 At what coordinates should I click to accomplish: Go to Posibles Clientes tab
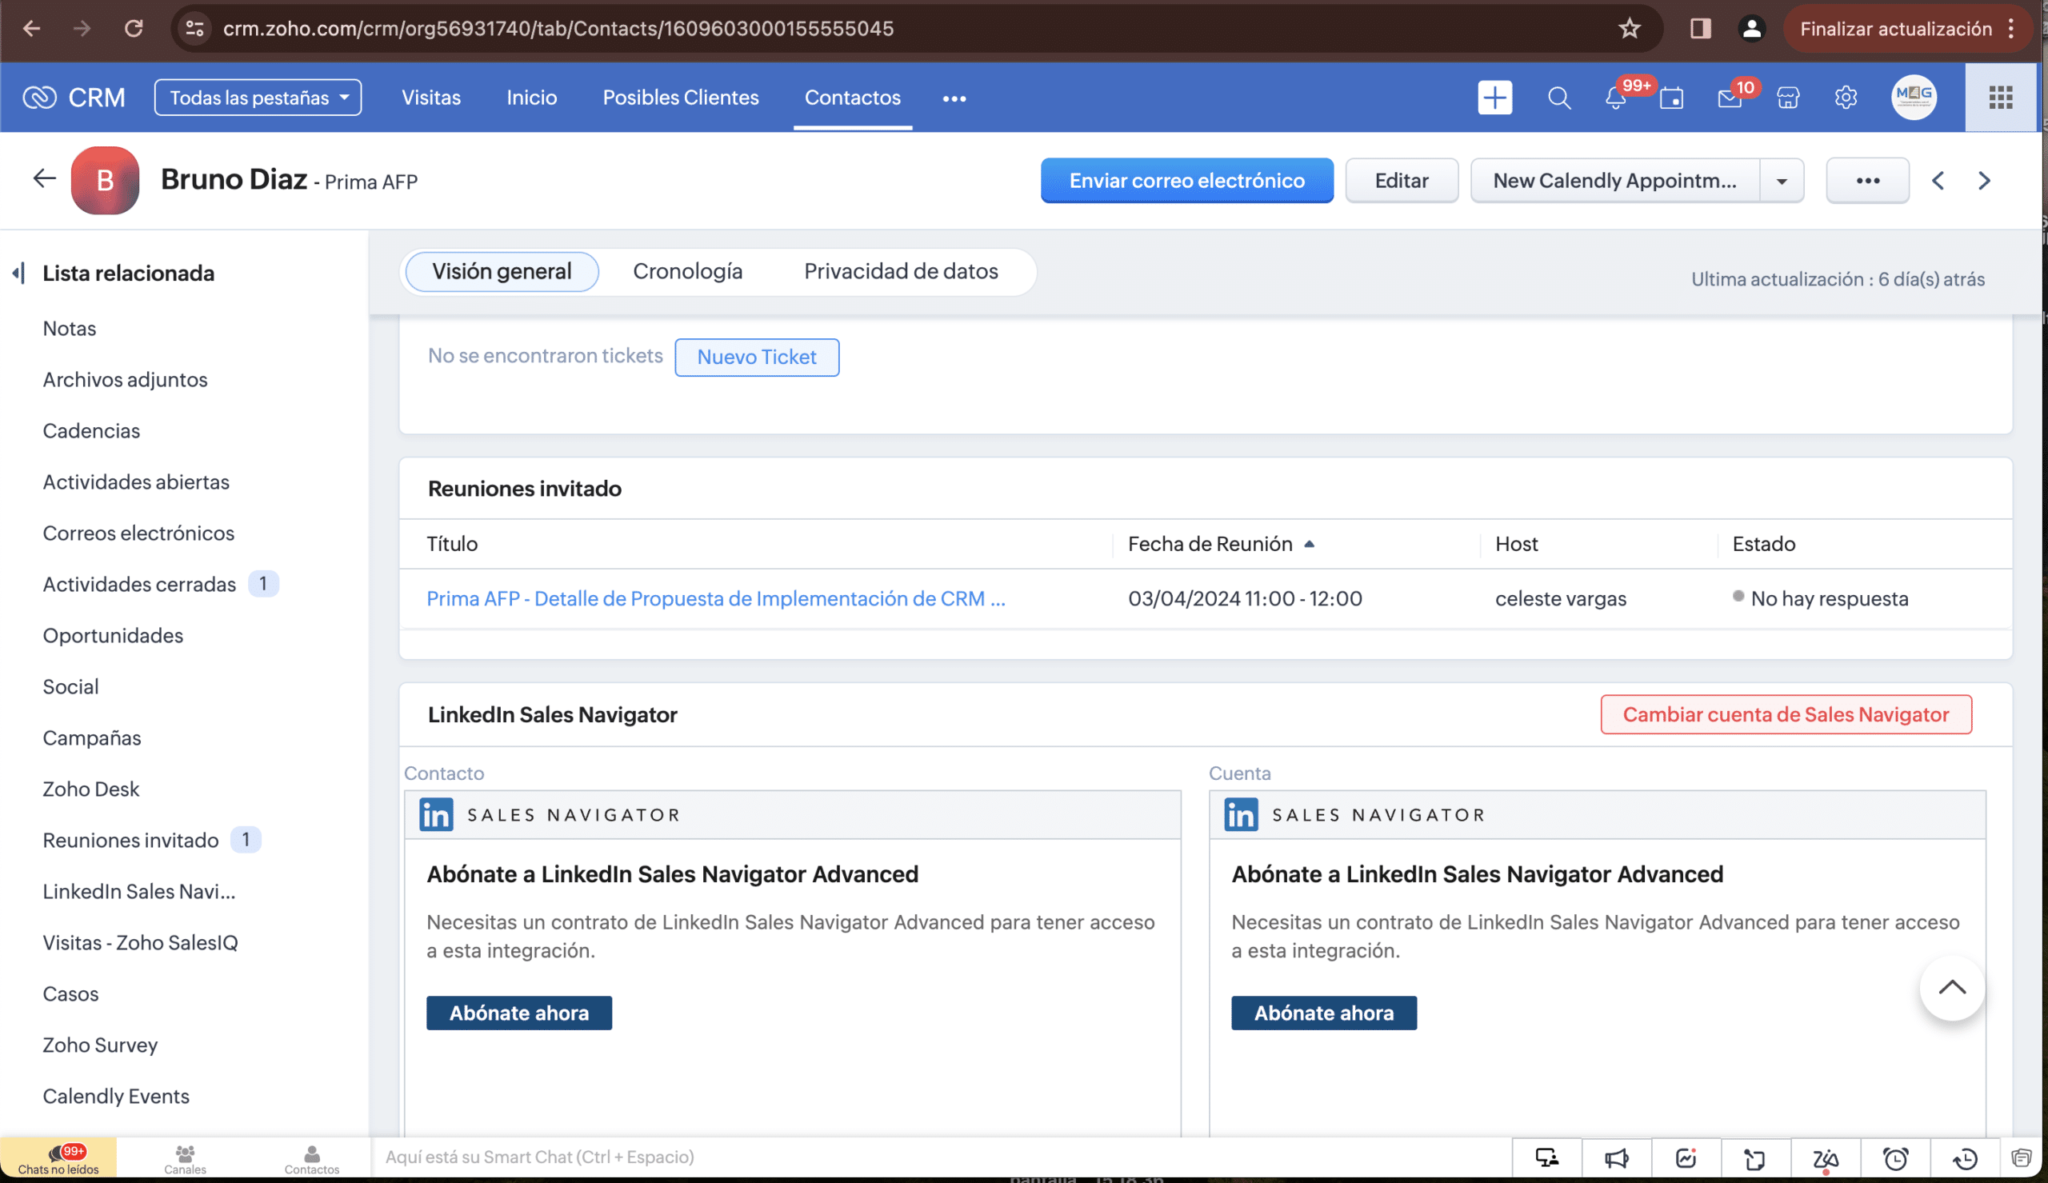tap(680, 97)
